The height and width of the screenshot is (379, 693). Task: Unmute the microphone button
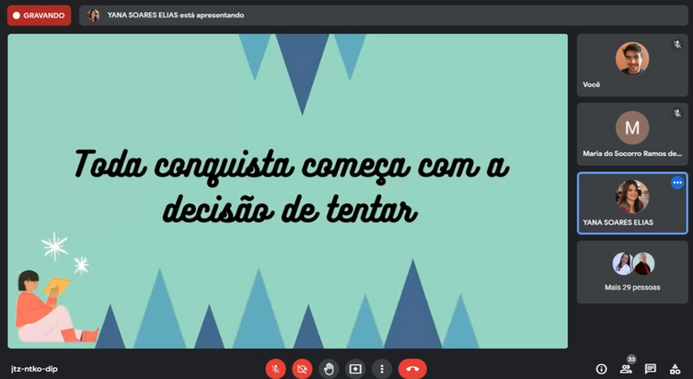pyautogui.click(x=276, y=369)
